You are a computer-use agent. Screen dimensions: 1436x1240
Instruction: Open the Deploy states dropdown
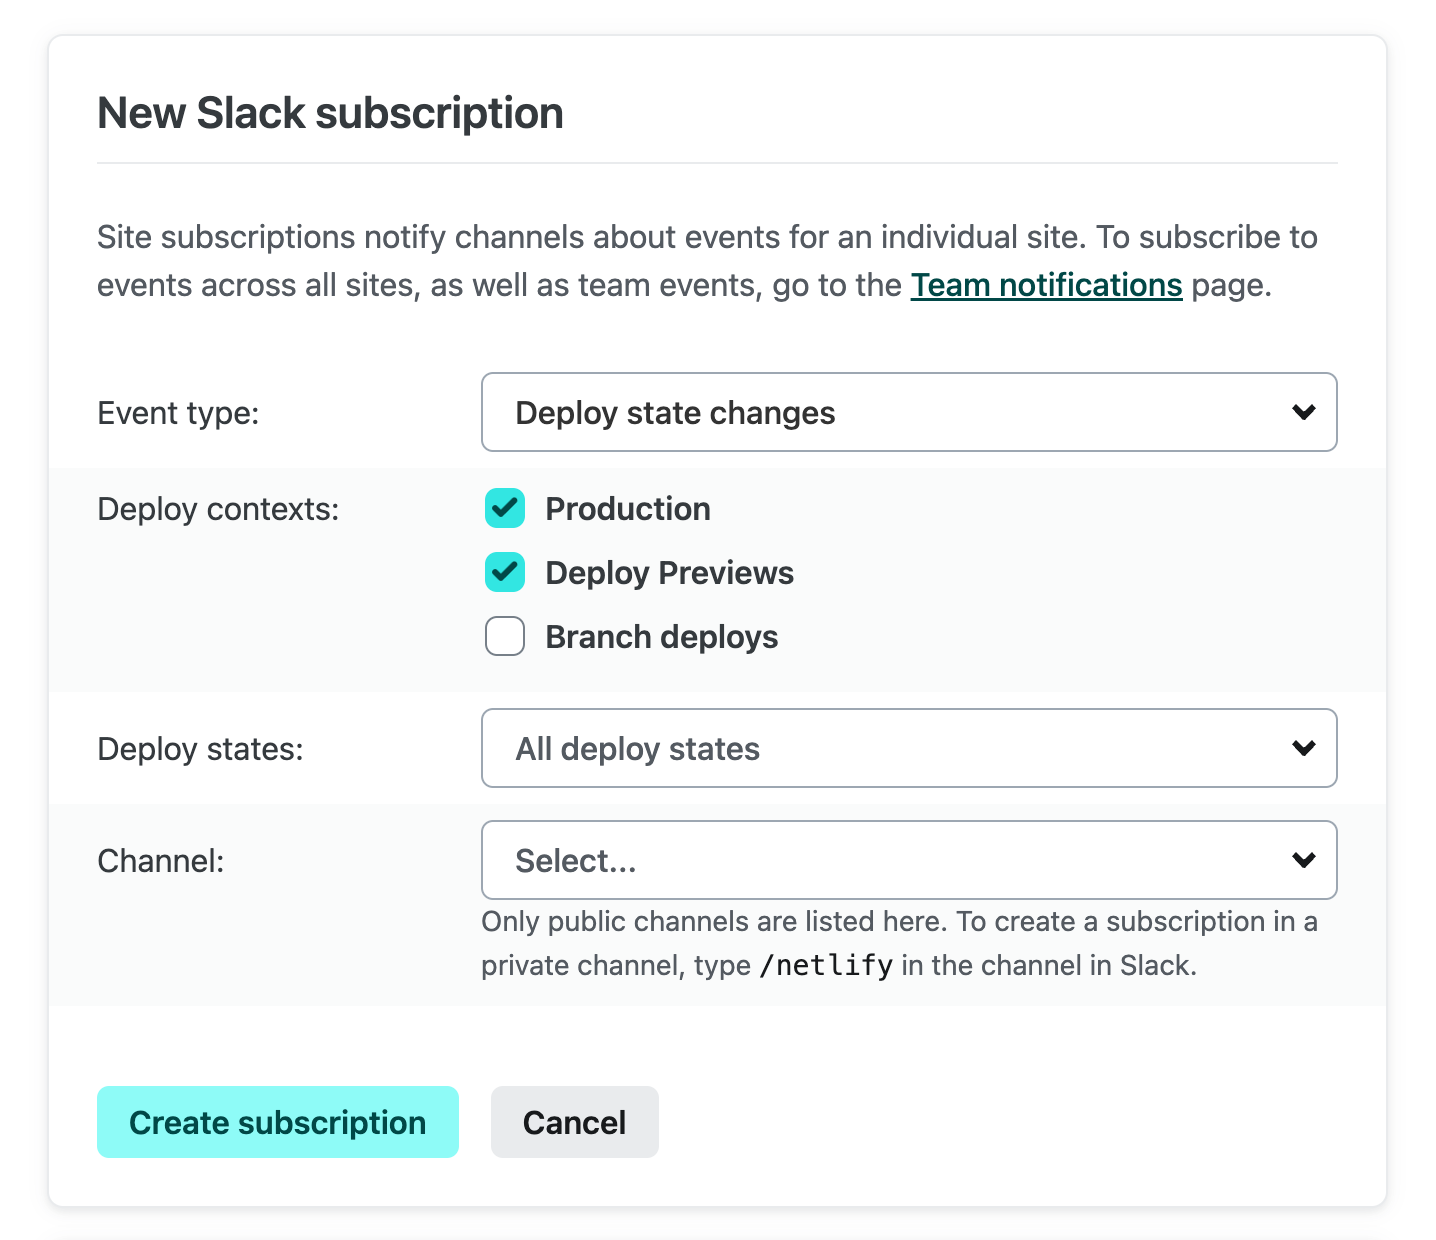pos(909,748)
